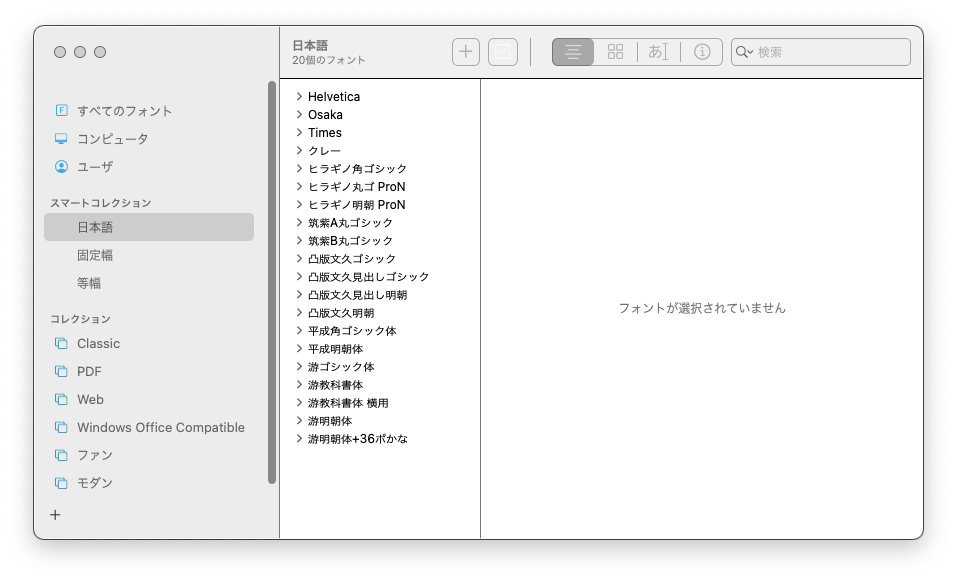957x581 pixels.
Task: Expand the Osaka font family
Action: [x=299, y=115]
